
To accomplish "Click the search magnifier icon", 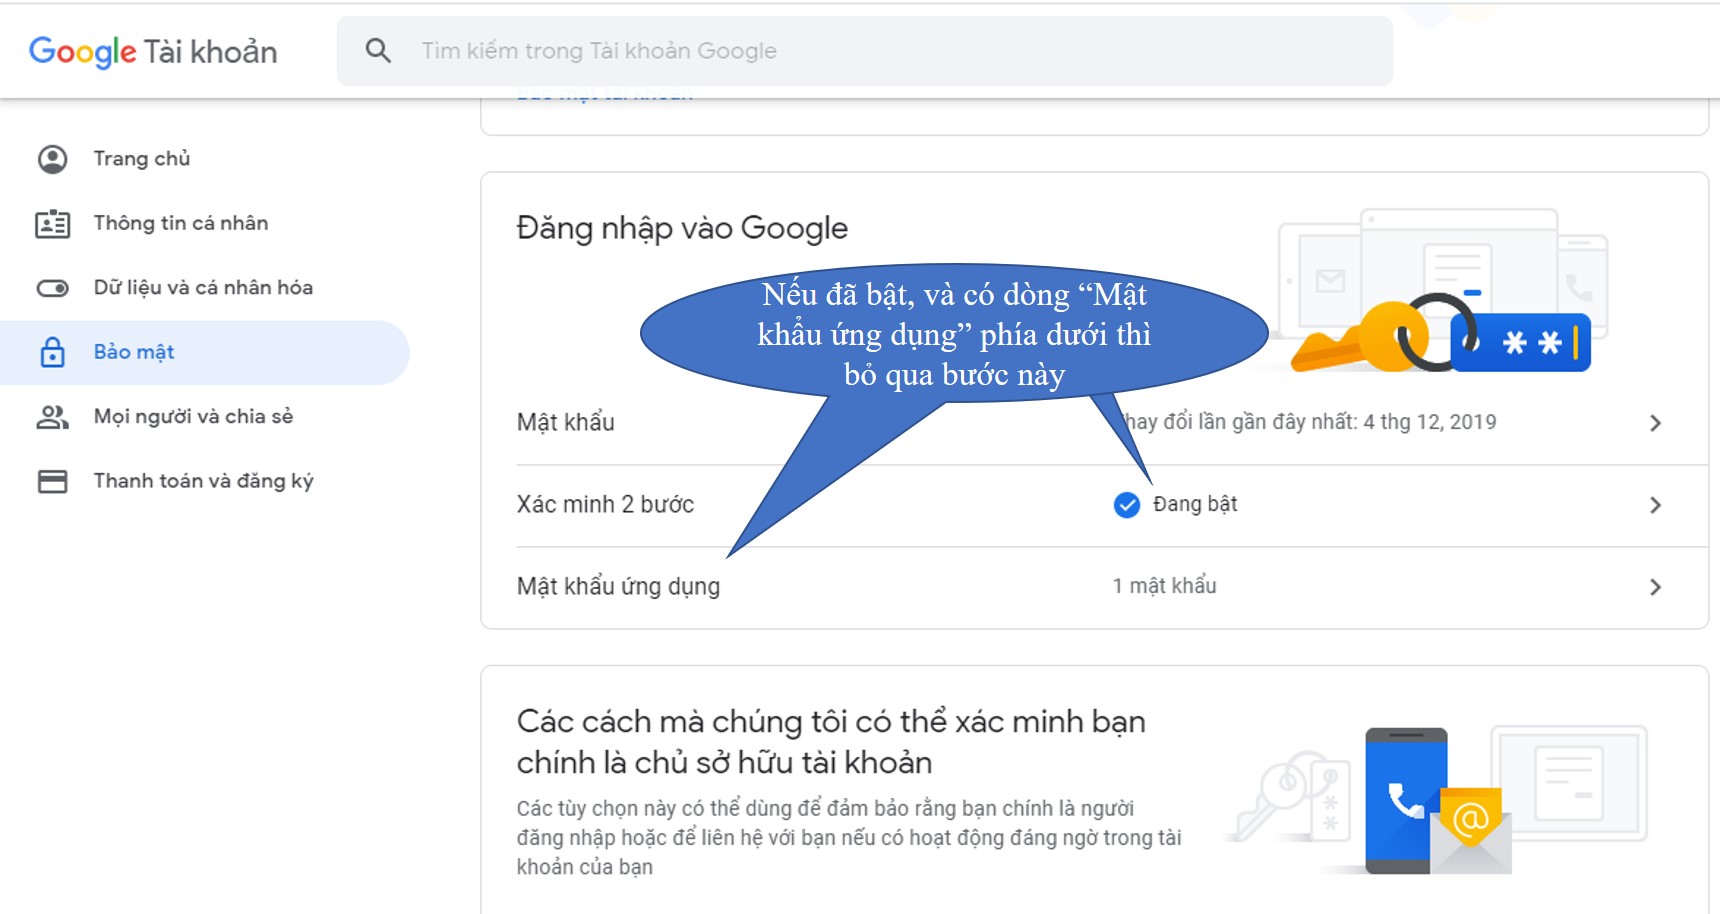I will click(x=378, y=50).
